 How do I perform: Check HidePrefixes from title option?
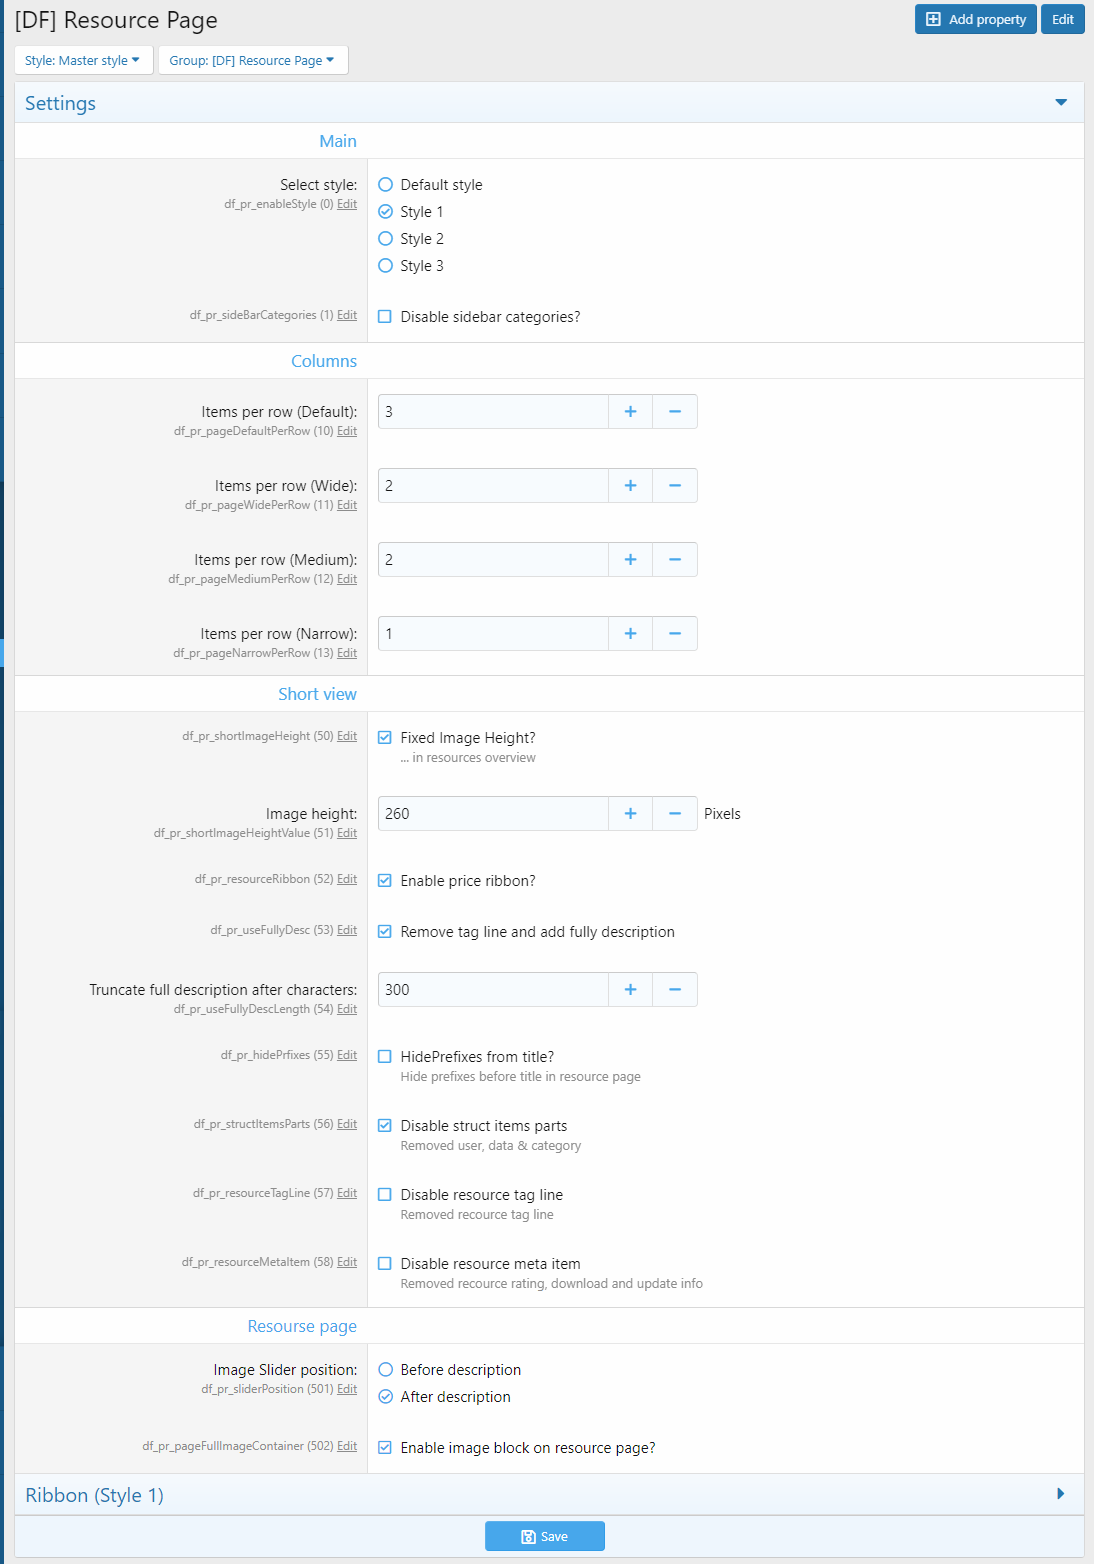click(385, 1057)
